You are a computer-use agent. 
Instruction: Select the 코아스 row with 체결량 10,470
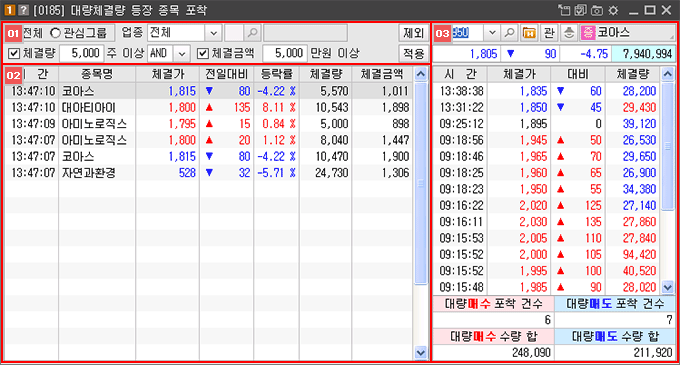click(209, 156)
